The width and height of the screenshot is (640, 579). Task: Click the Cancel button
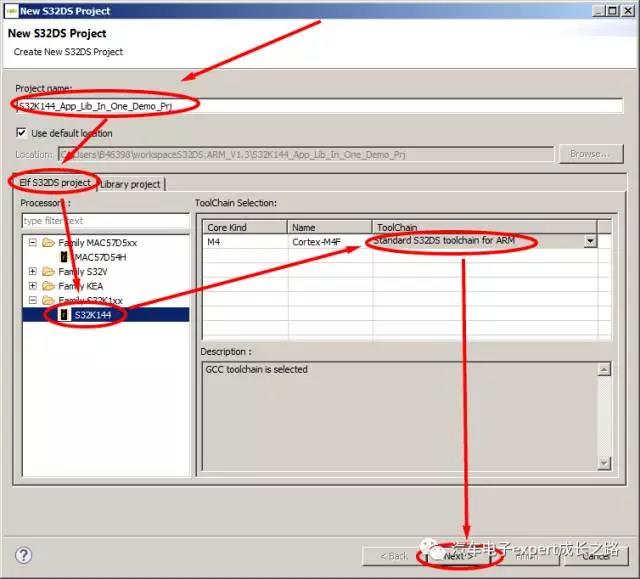(595, 556)
